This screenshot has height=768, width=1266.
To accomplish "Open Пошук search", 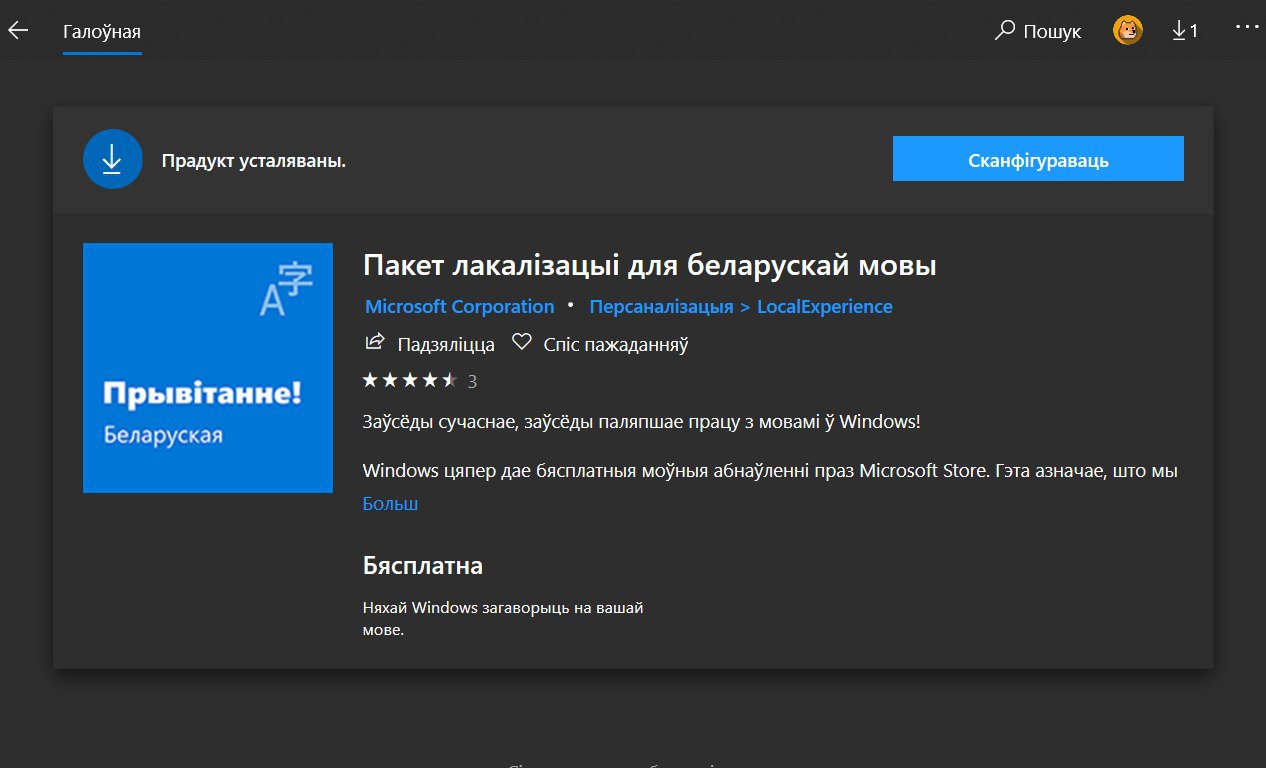I will pos(1038,31).
